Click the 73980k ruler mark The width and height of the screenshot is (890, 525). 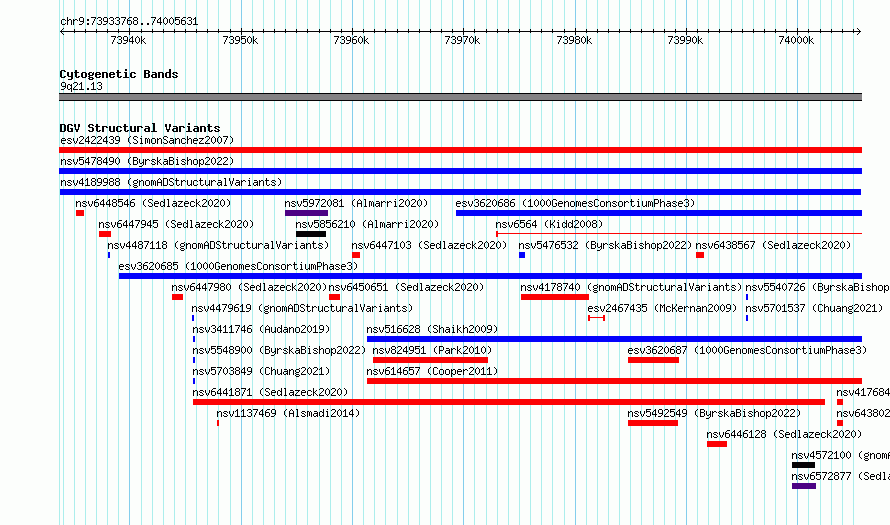[x=574, y=40]
